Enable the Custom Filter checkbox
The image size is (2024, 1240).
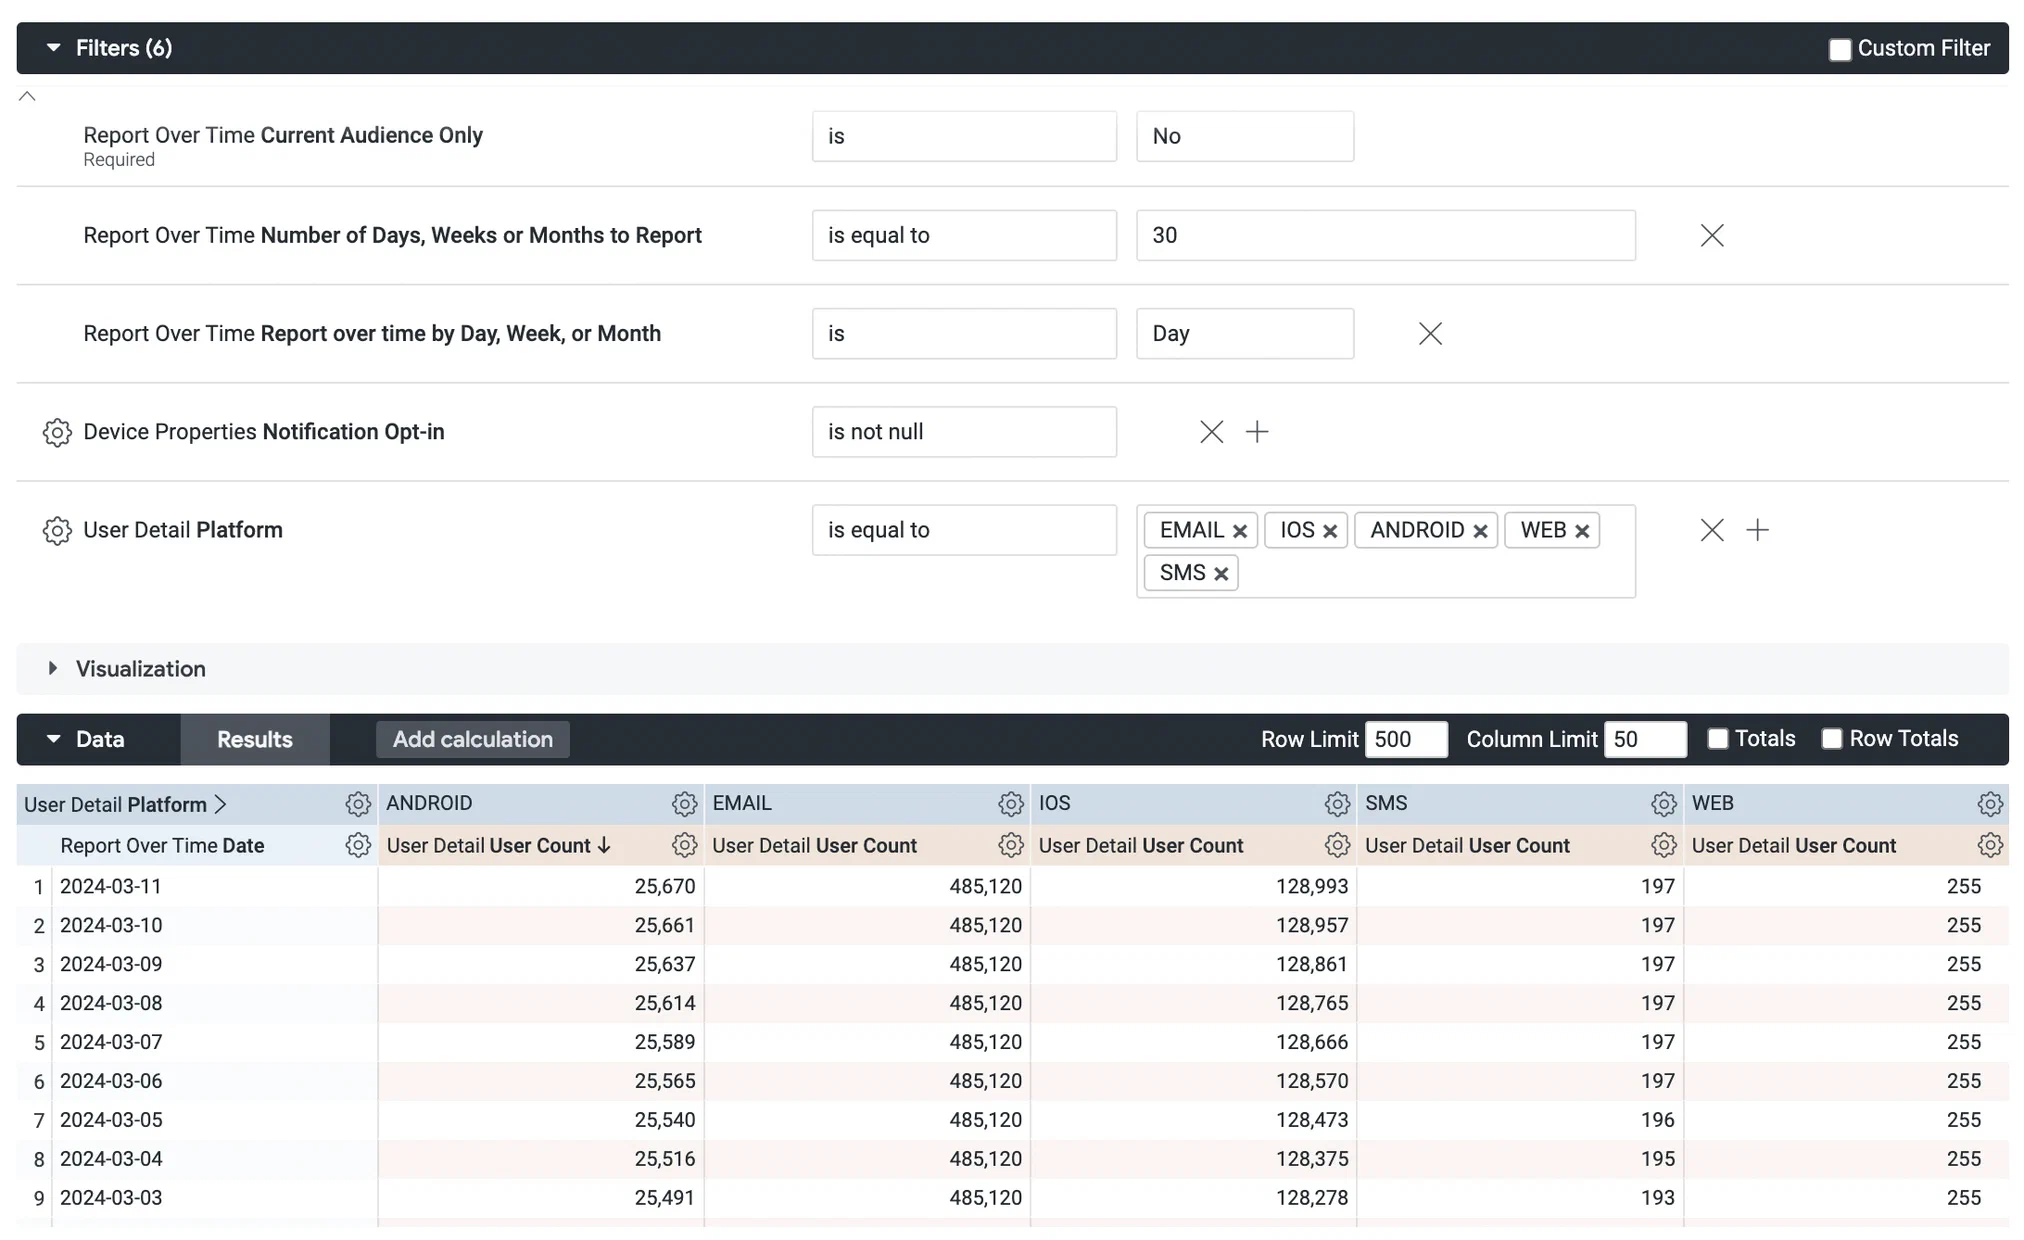click(x=1839, y=47)
